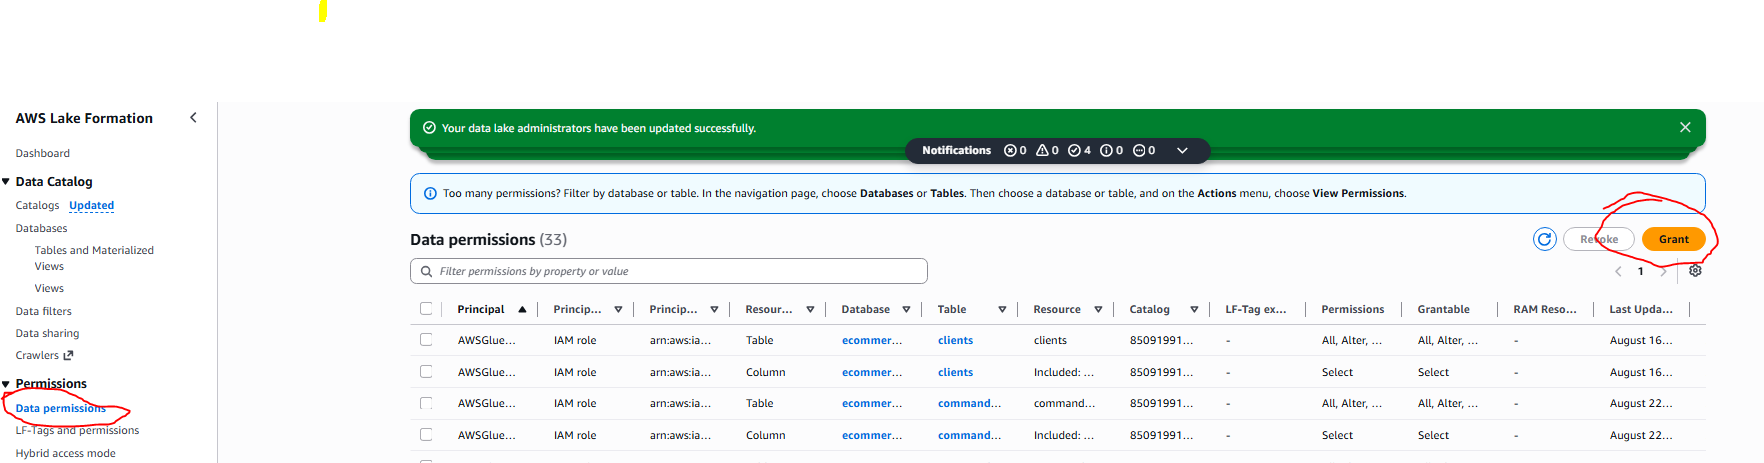The width and height of the screenshot is (1764, 463).
Task: Click the info count notification icon
Action: click(1106, 151)
